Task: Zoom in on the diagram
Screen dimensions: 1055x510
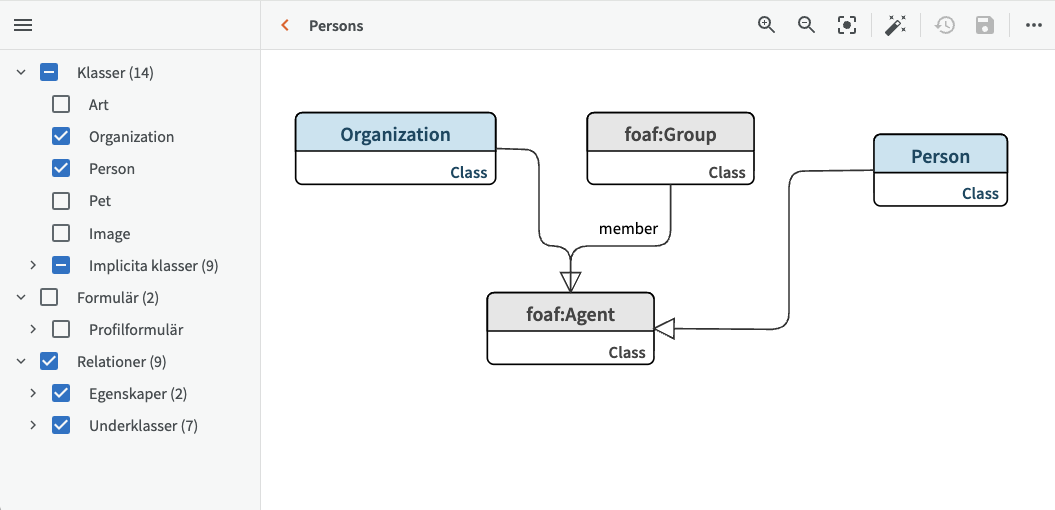Action: coord(767,25)
